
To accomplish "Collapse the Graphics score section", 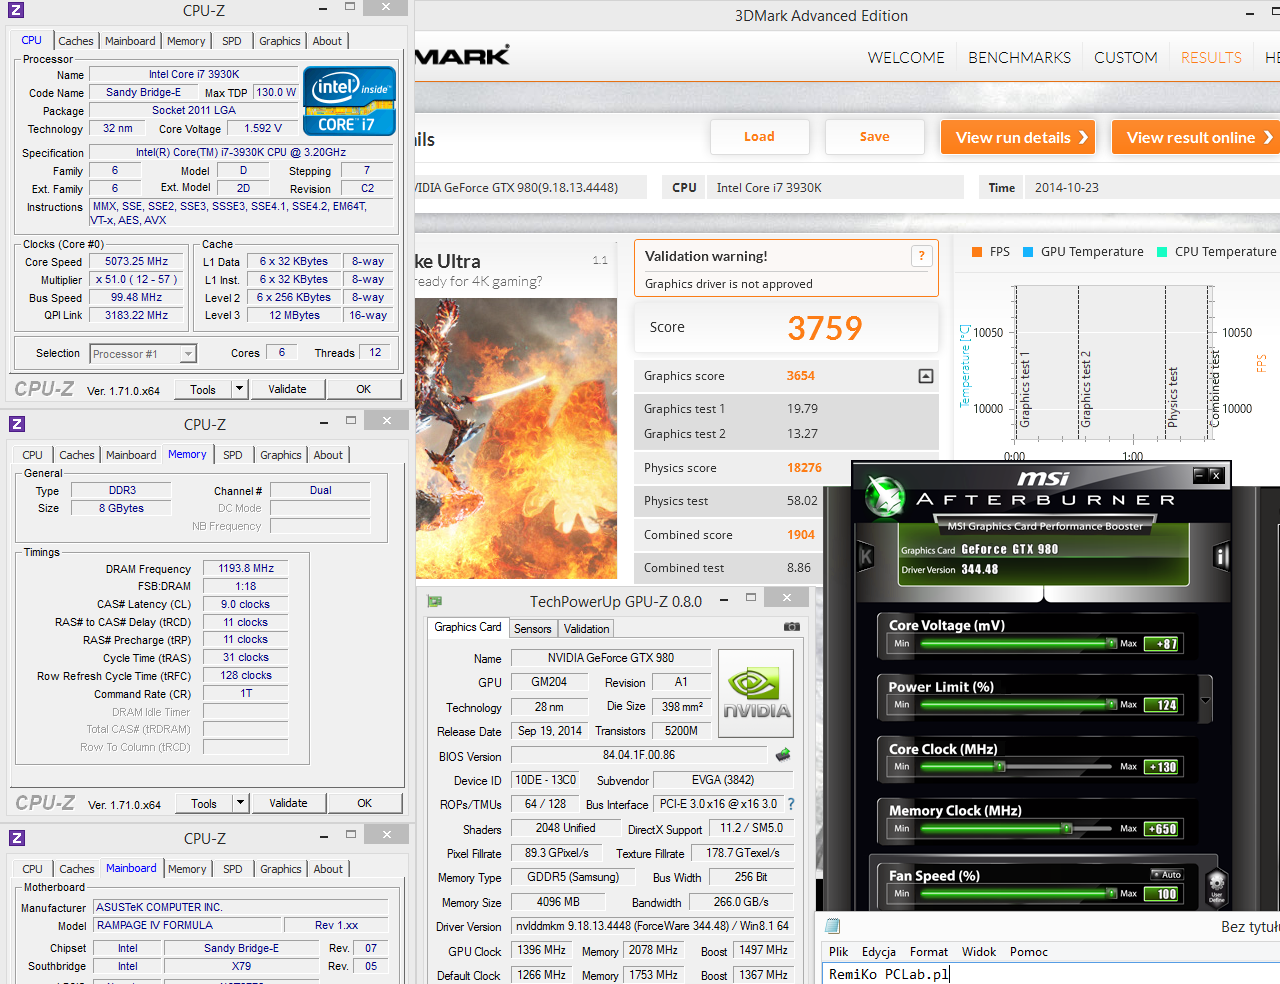I will point(926,376).
